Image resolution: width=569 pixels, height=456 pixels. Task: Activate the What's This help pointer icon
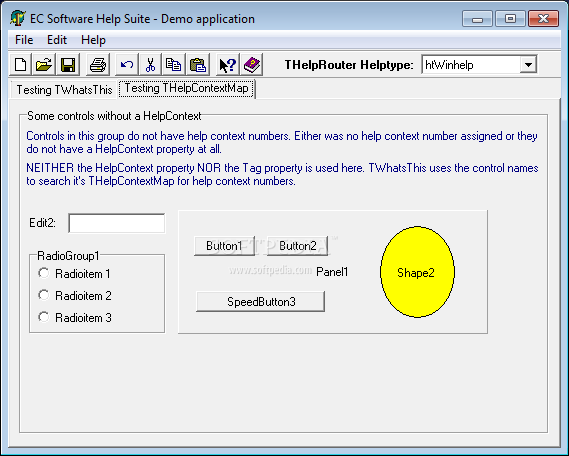tap(228, 65)
